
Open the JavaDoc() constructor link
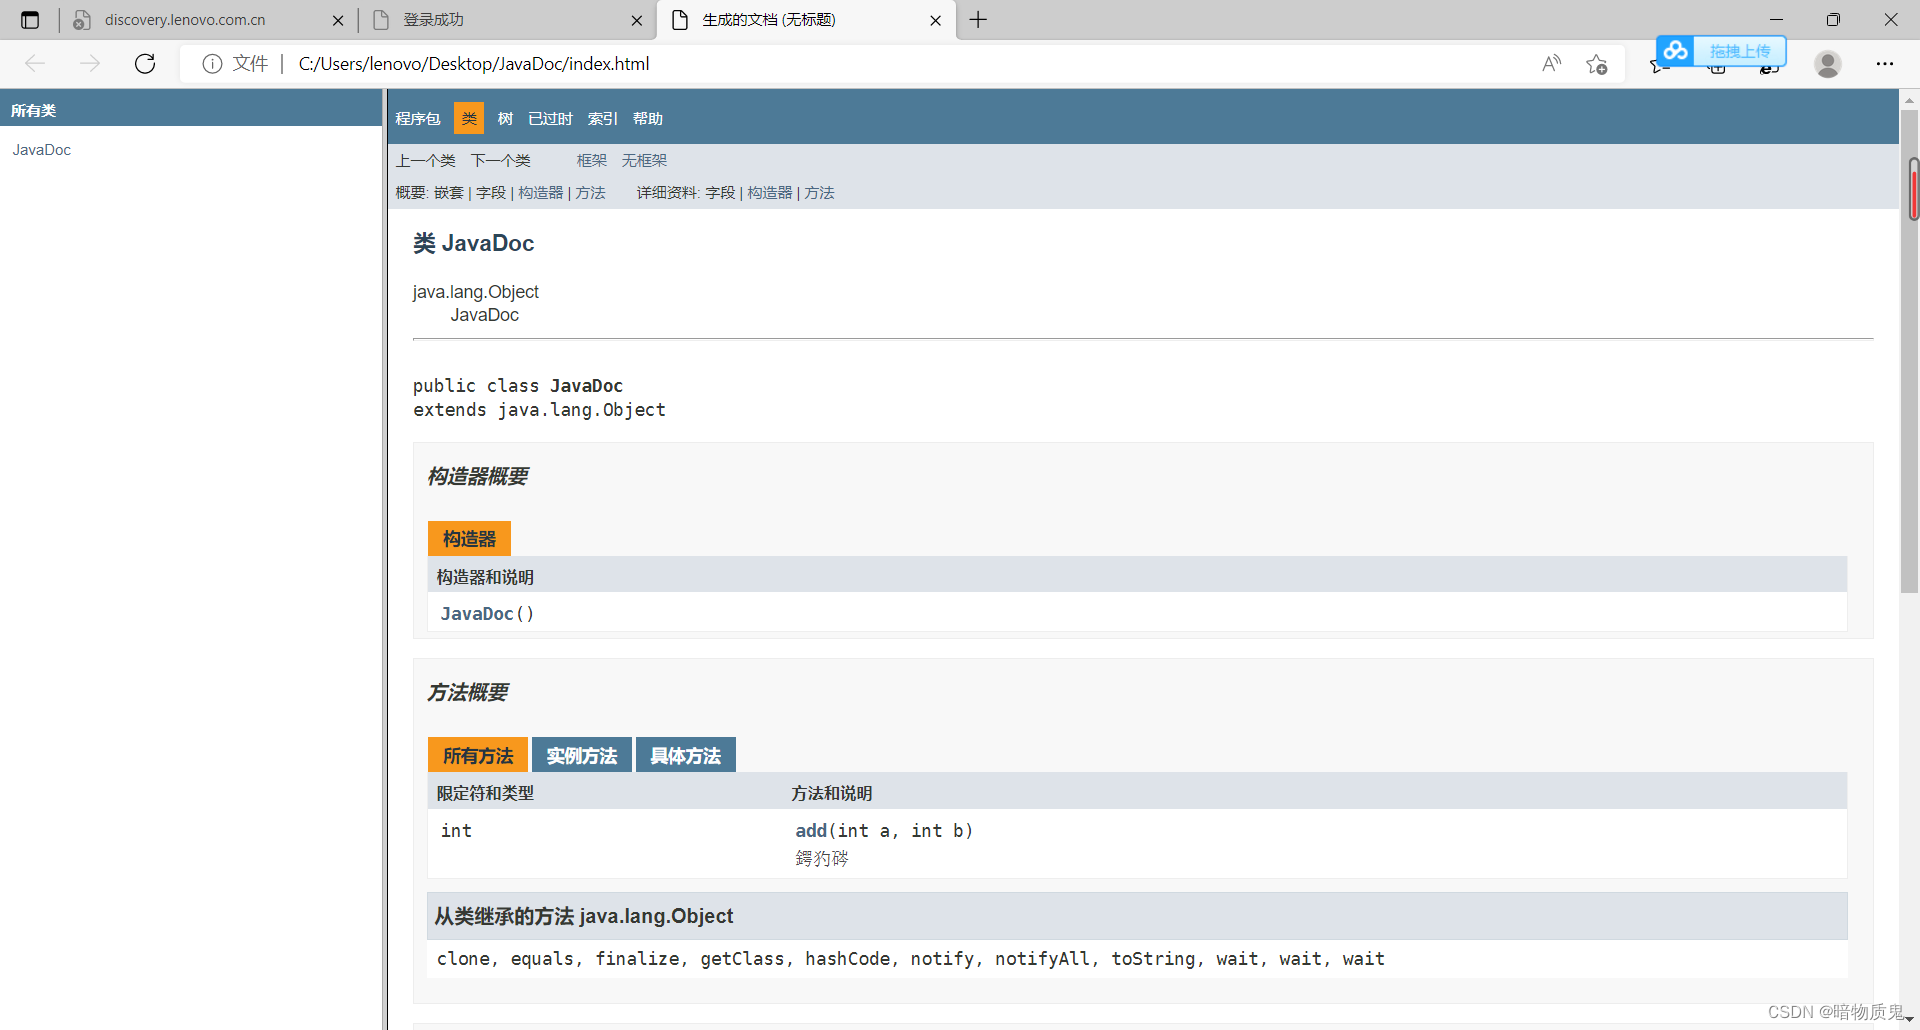coord(477,614)
